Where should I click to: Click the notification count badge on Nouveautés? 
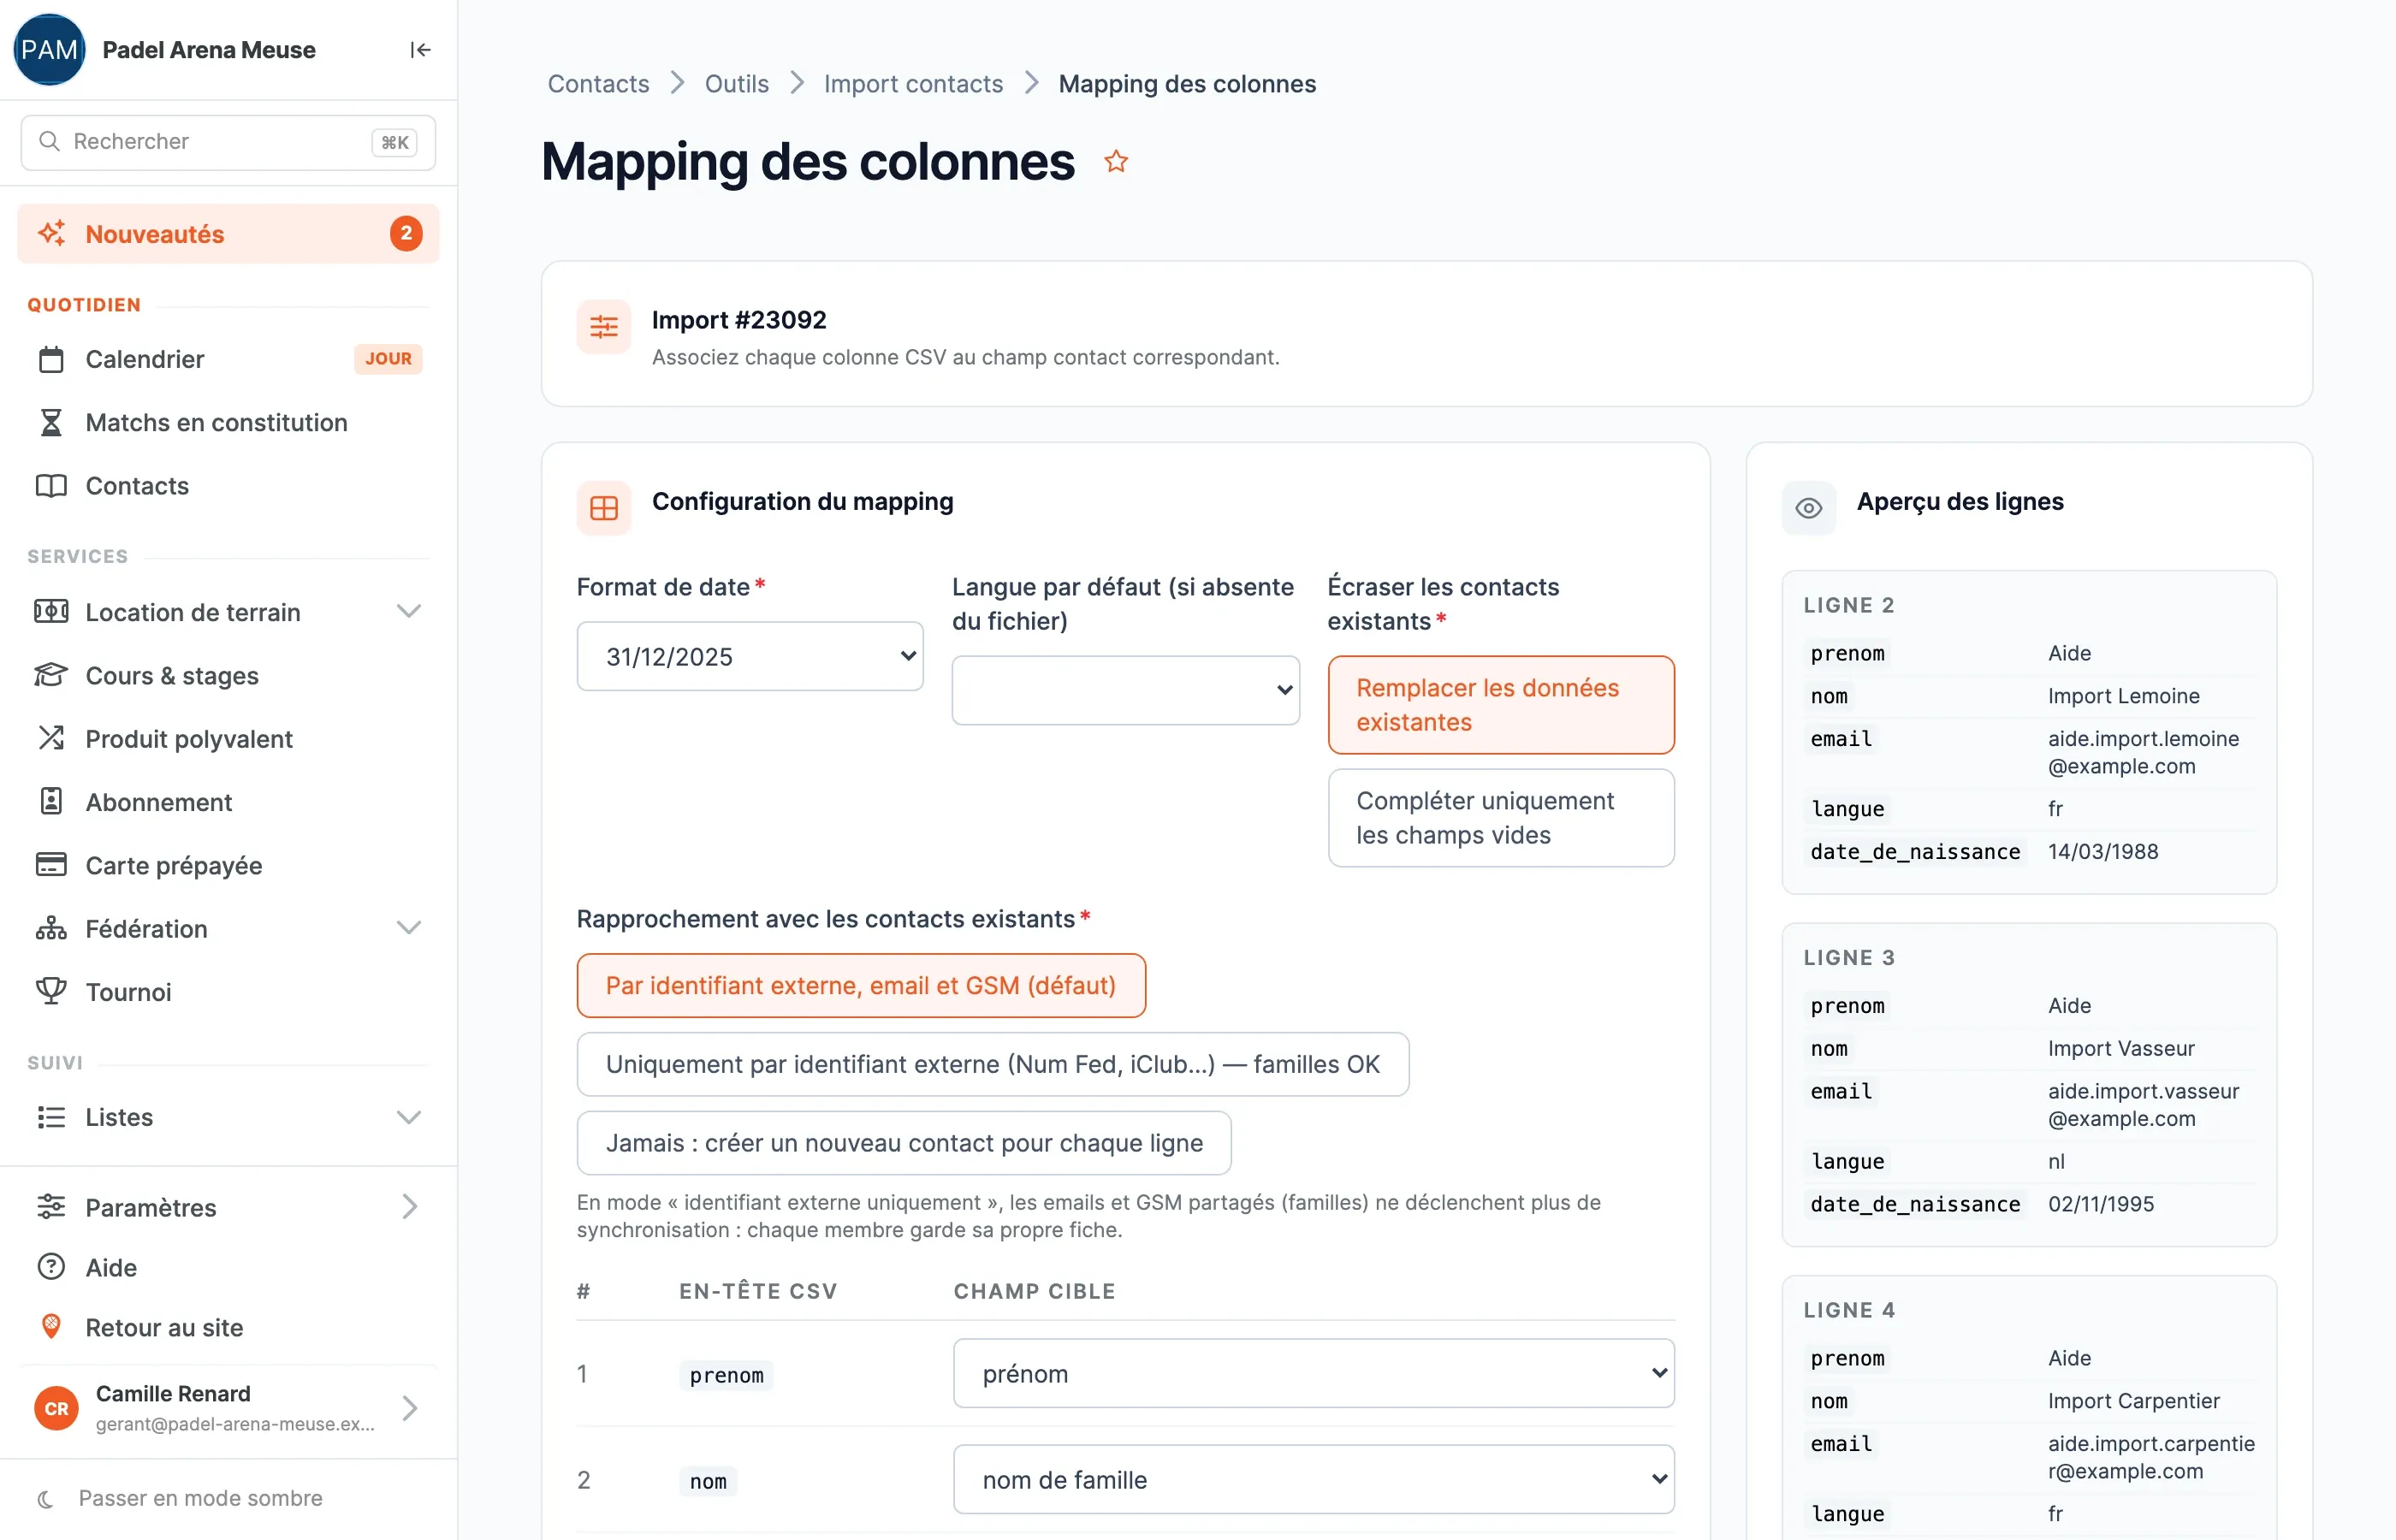(406, 234)
